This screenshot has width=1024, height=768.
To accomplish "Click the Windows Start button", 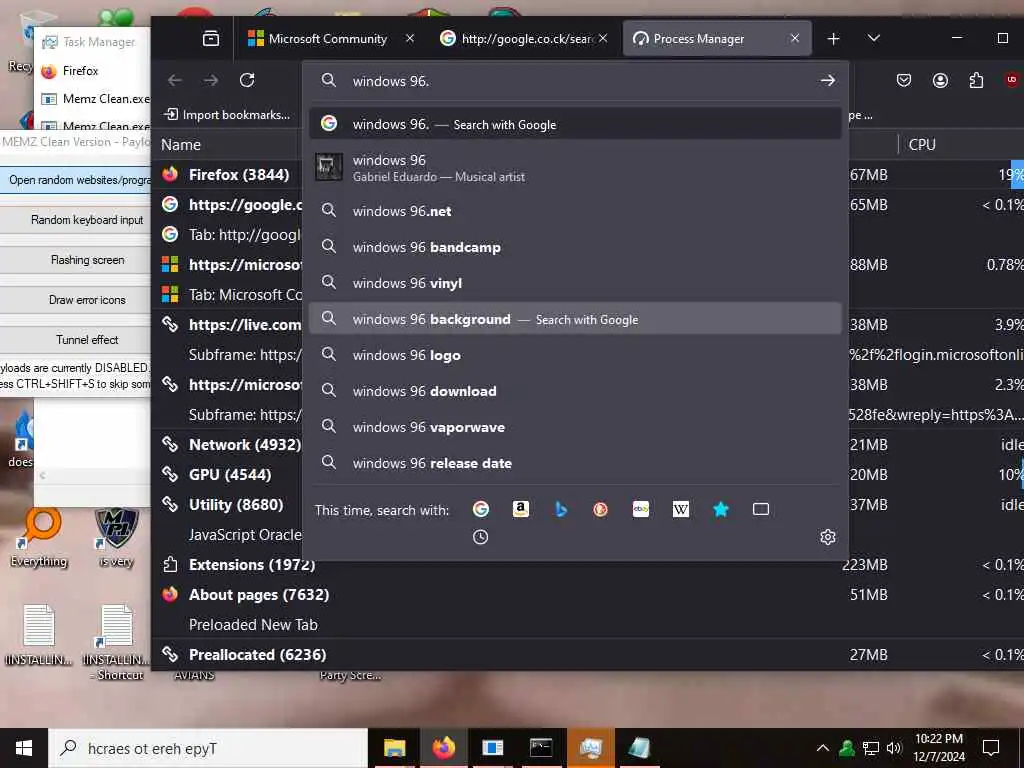I will (24, 748).
